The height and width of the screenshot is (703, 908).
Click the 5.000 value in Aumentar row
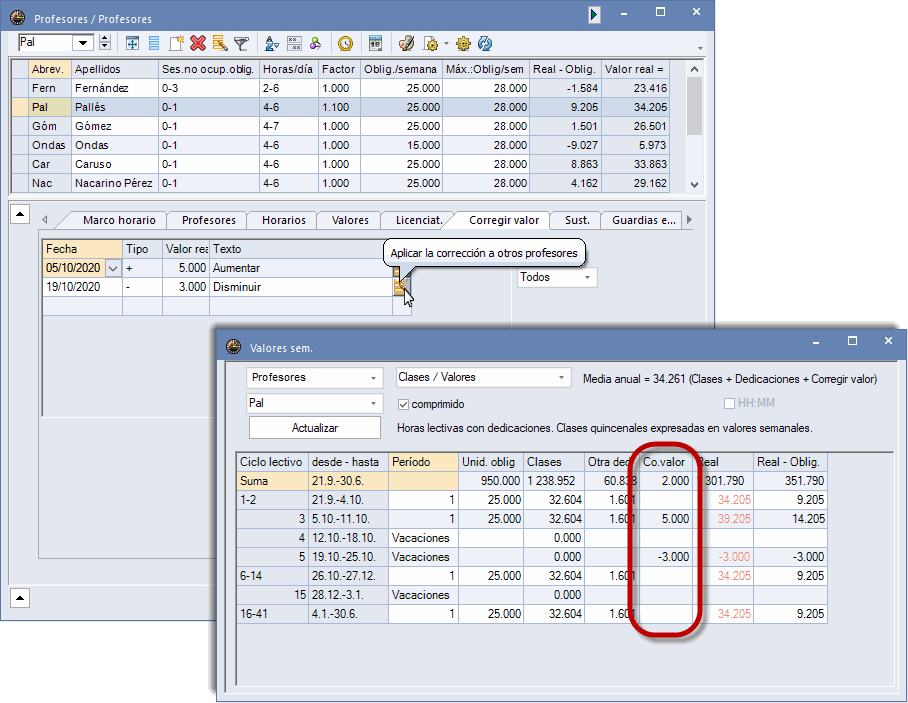(x=186, y=268)
